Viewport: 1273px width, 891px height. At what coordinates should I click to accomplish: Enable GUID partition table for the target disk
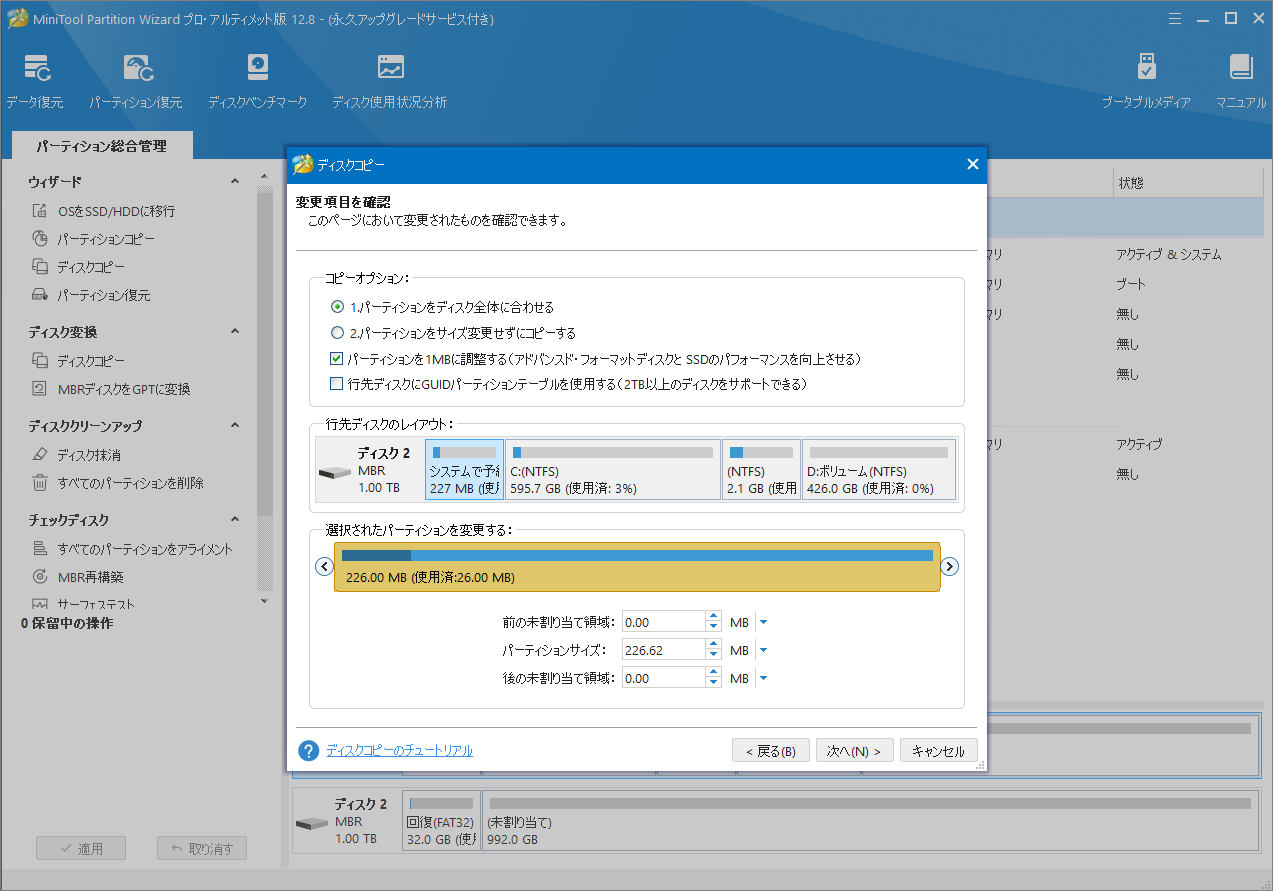pos(337,383)
